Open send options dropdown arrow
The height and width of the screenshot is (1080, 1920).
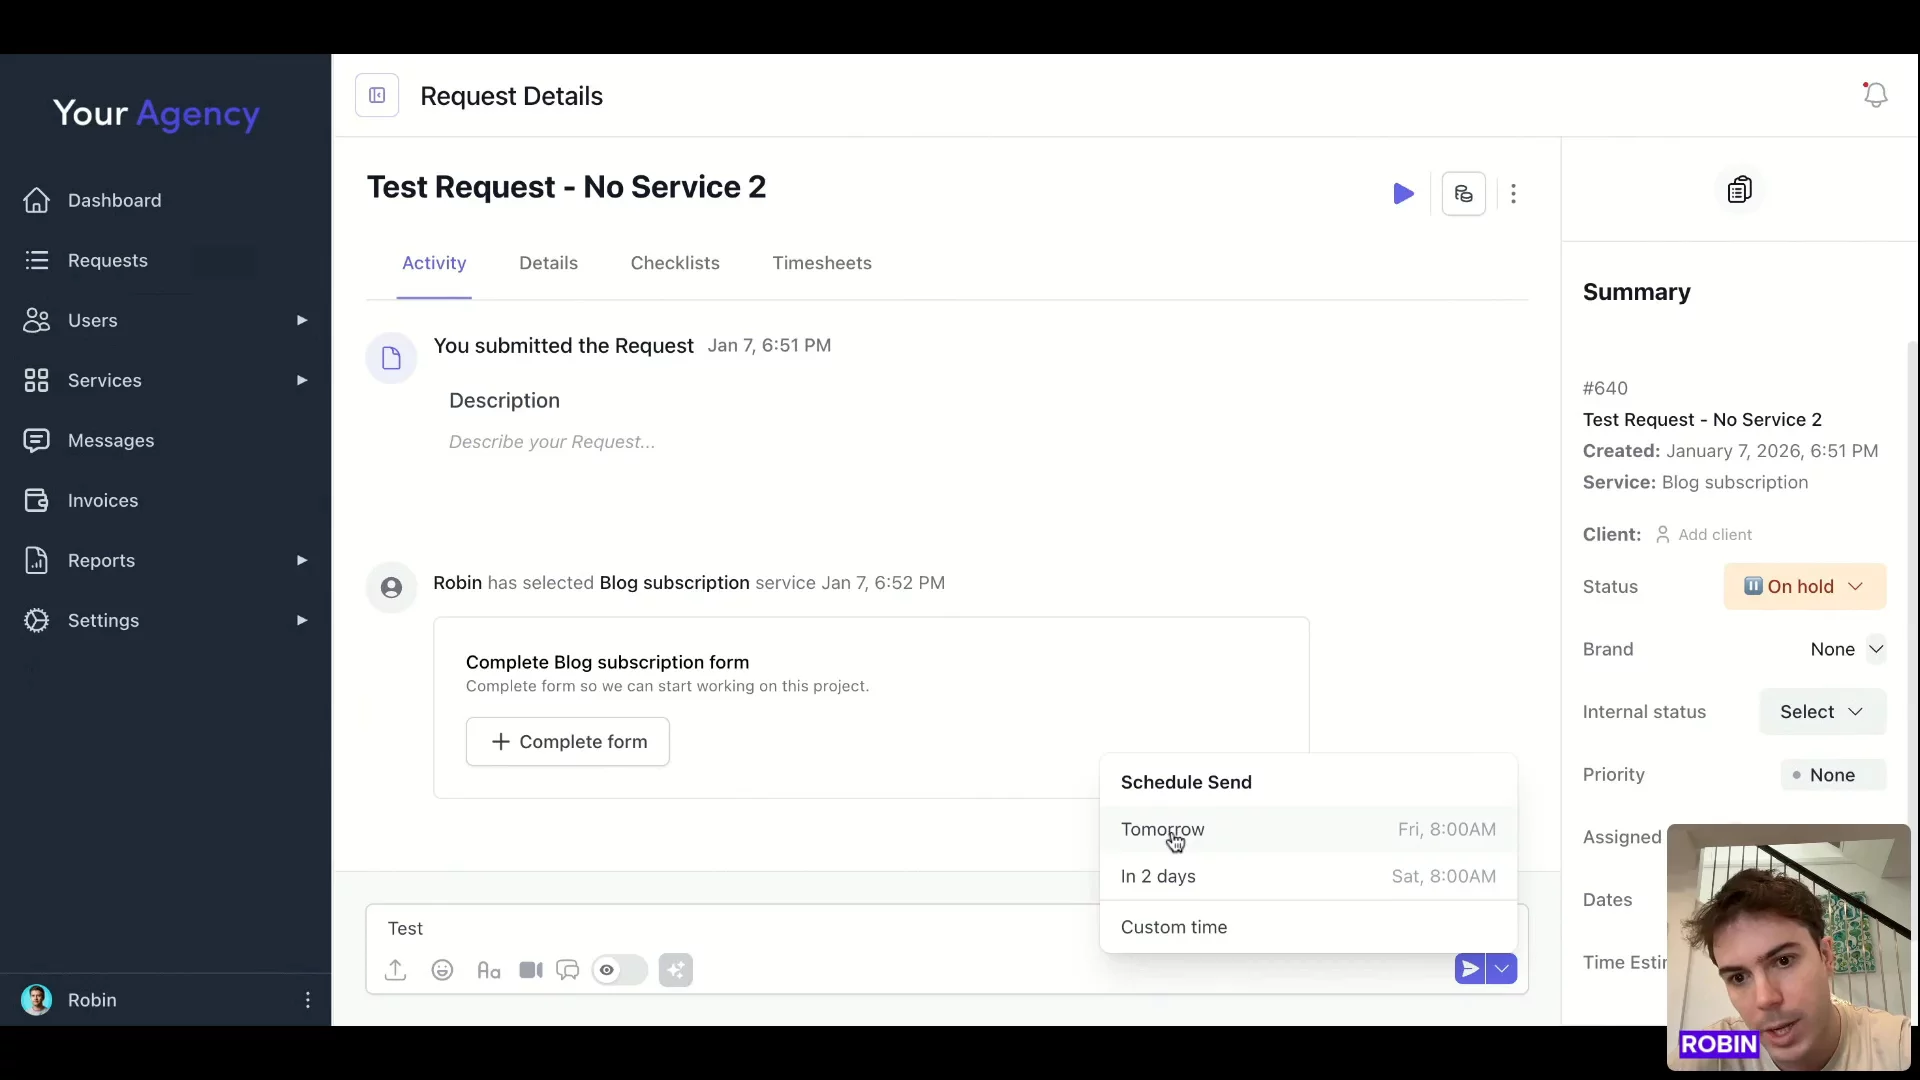[x=1502, y=969]
